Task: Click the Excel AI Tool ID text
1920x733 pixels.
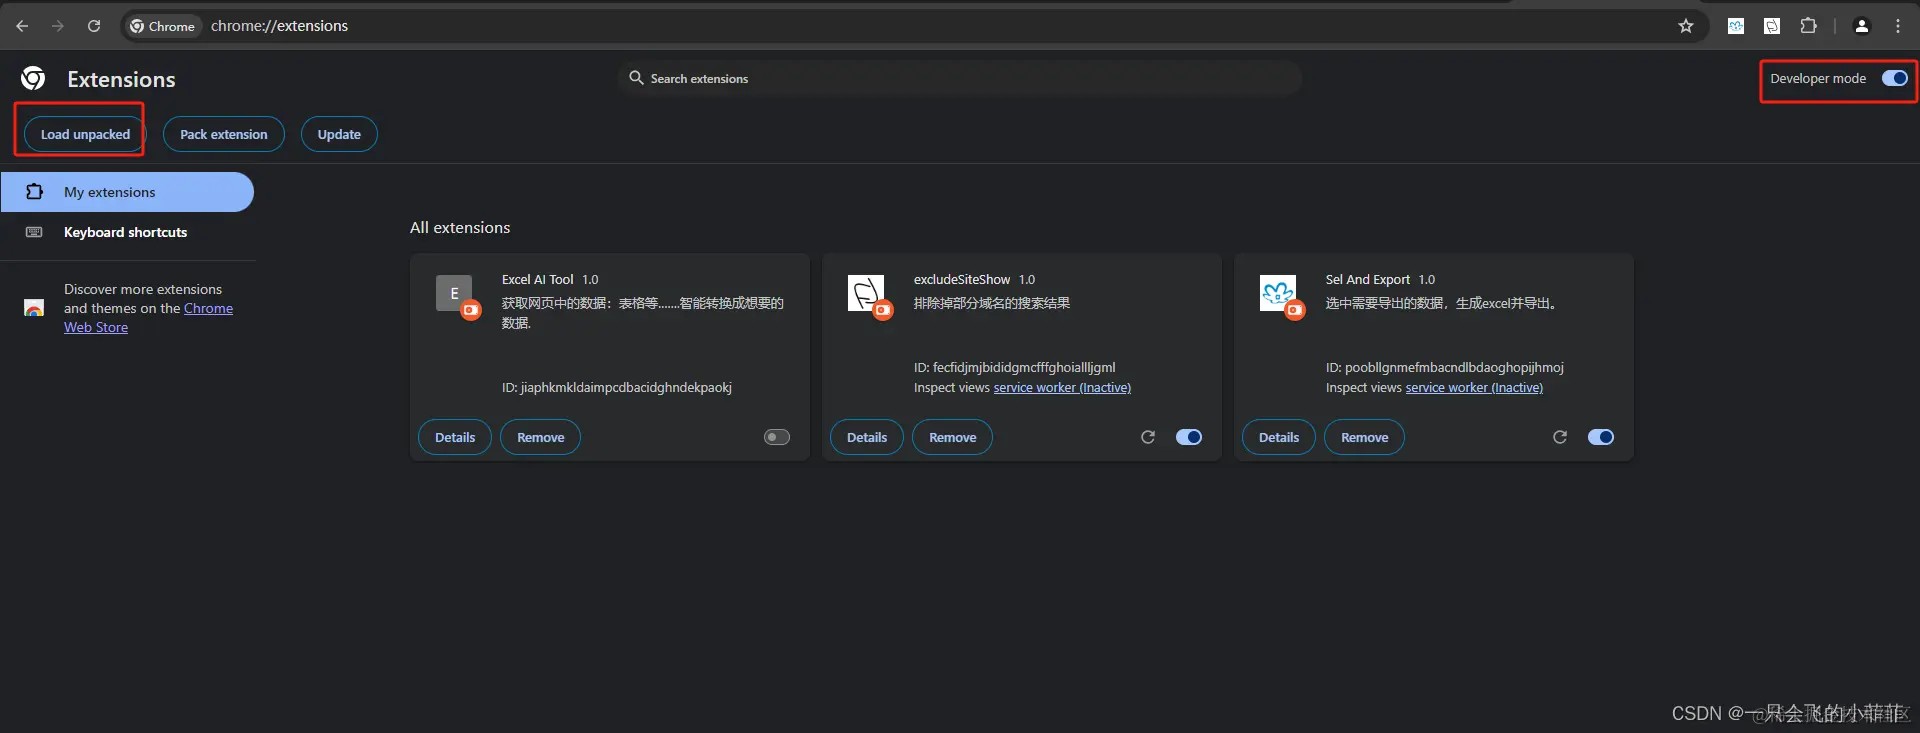Action: (x=617, y=387)
